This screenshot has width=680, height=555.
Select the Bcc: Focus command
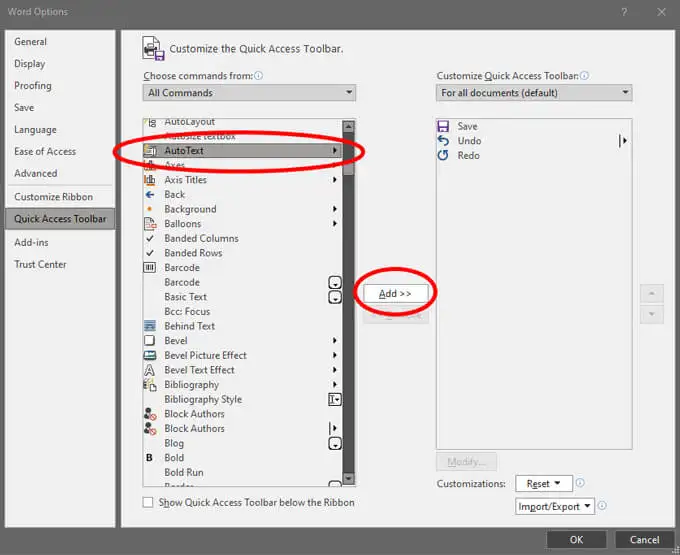[187, 311]
